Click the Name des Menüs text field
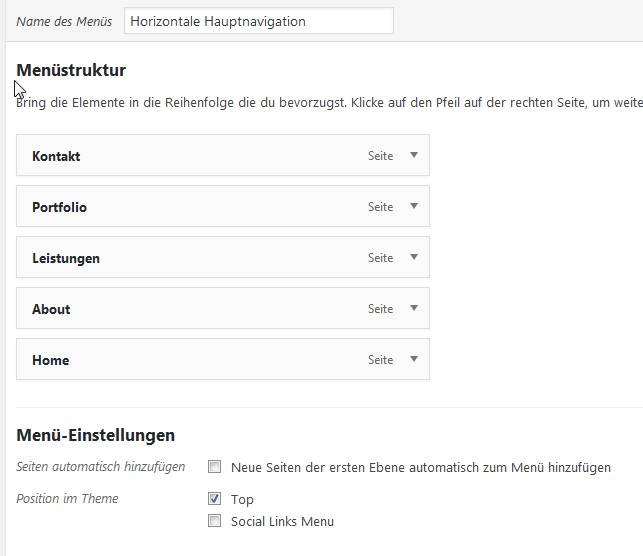The width and height of the screenshot is (643, 556). coord(259,21)
